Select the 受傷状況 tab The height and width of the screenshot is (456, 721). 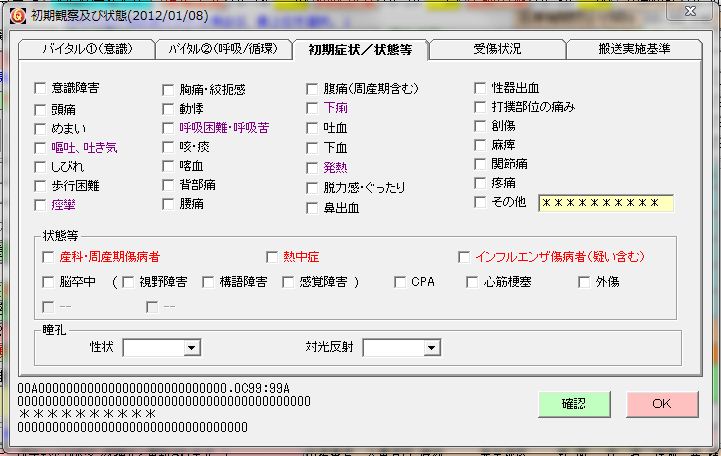tap(497, 49)
